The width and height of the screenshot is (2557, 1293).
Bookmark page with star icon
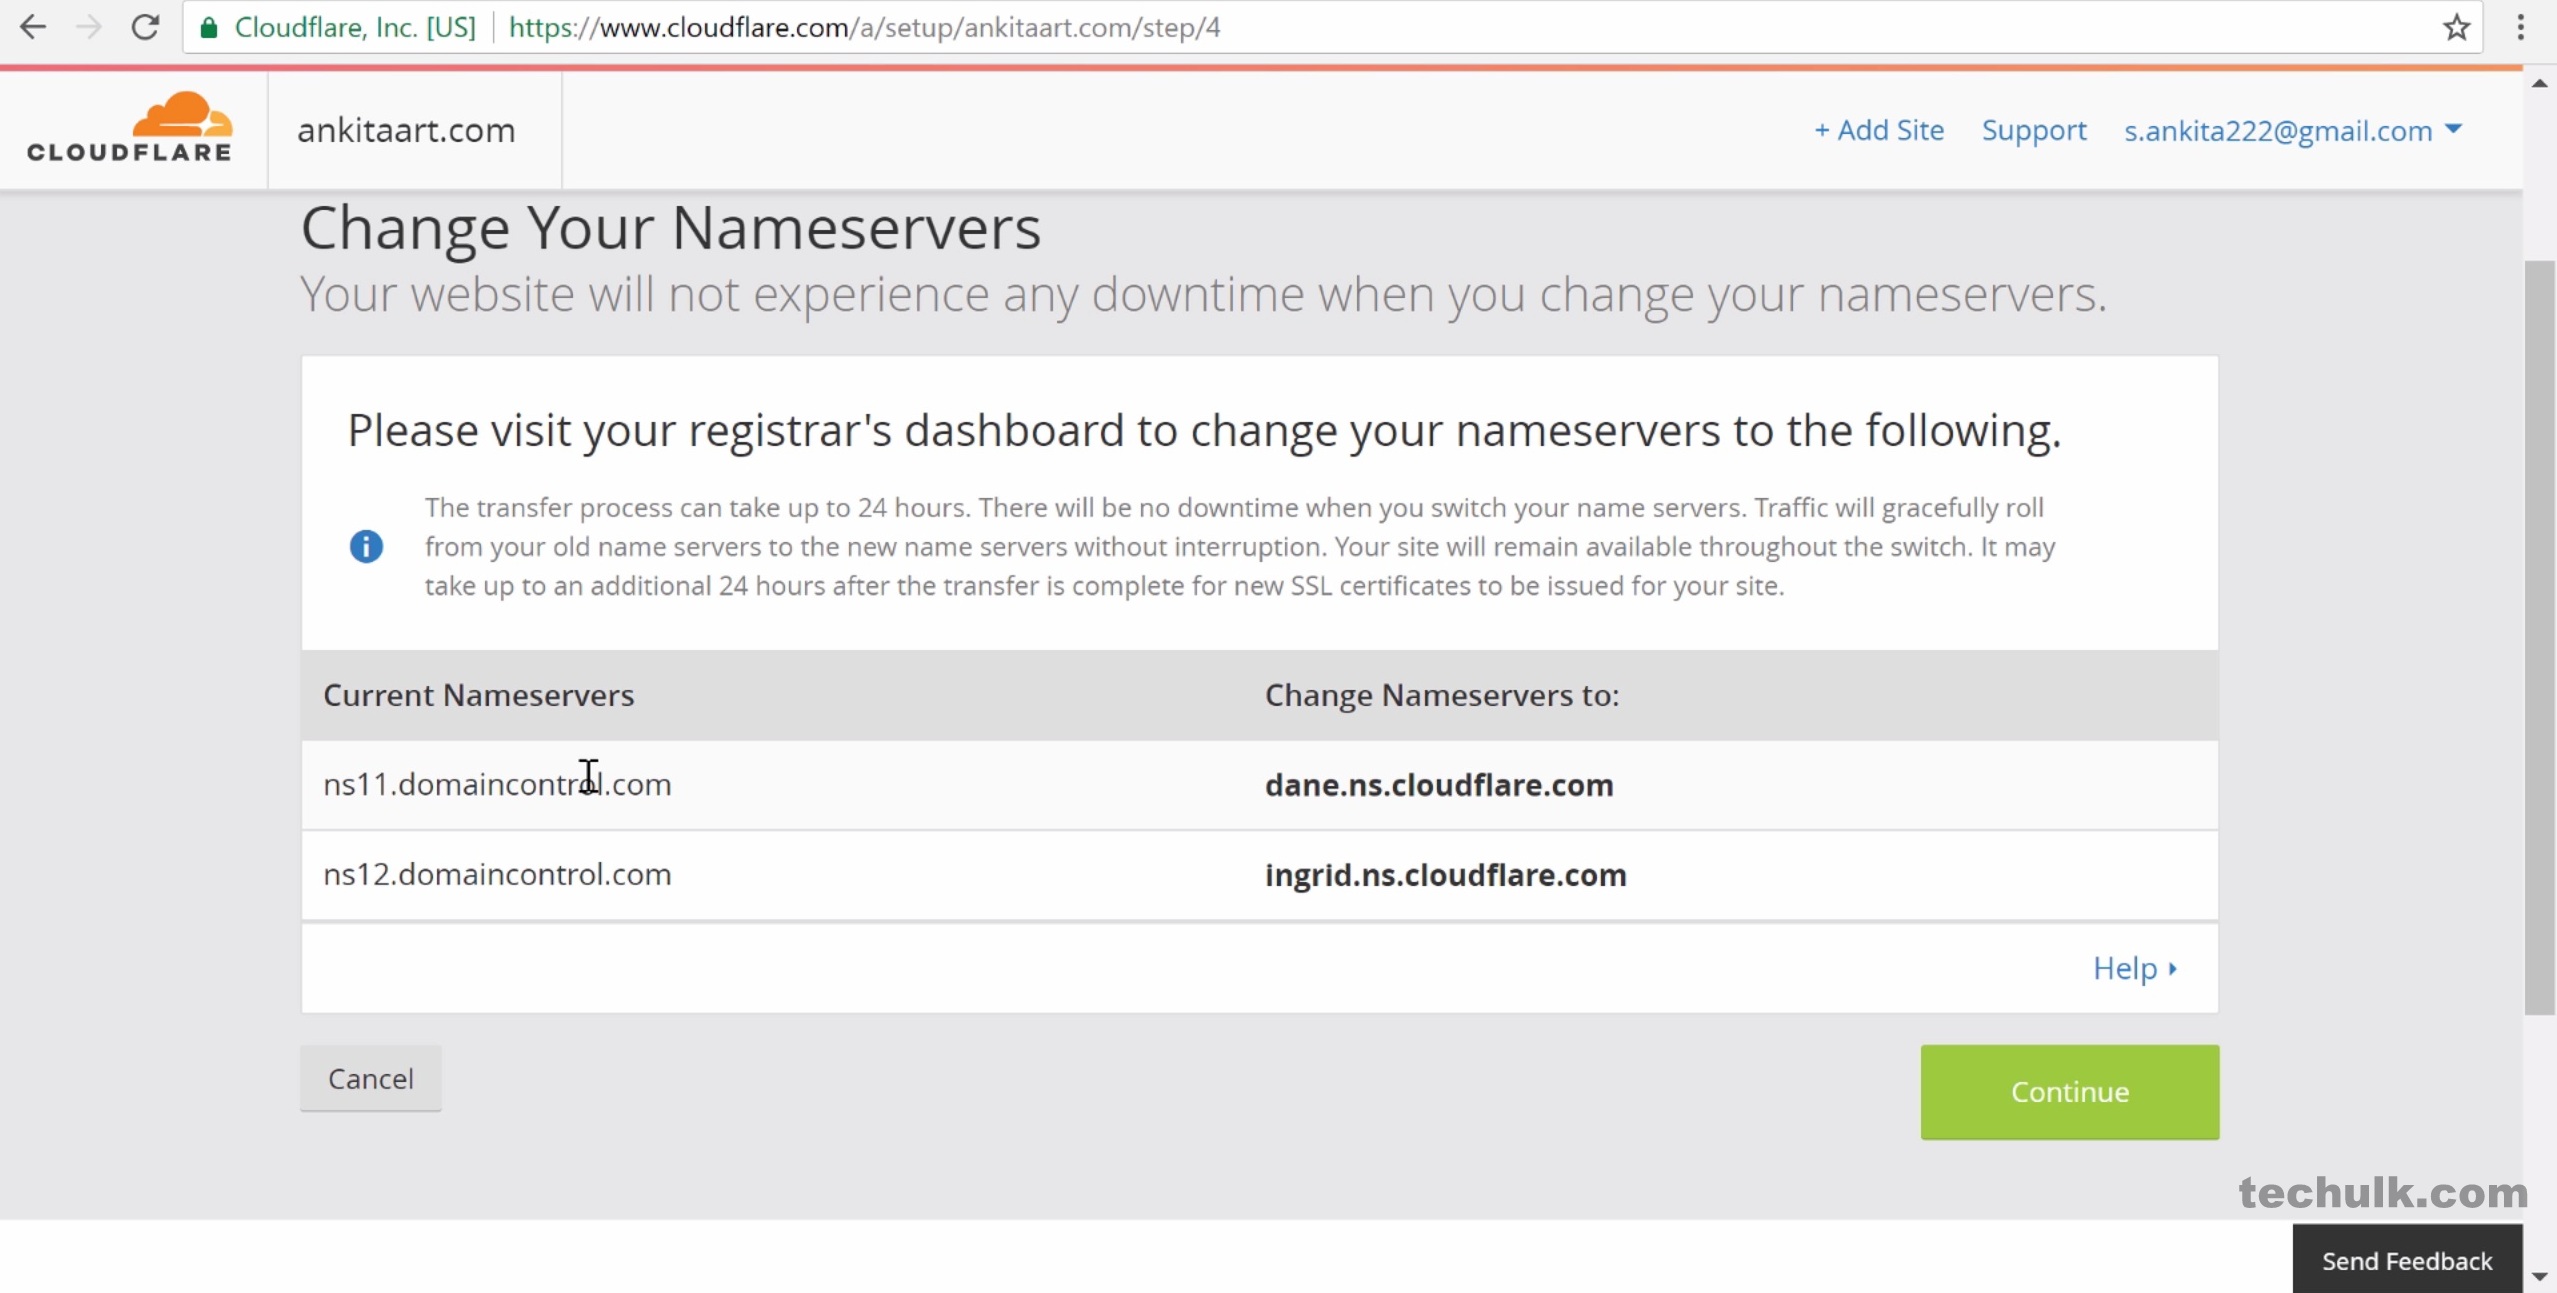pyautogui.click(x=2456, y=27)
